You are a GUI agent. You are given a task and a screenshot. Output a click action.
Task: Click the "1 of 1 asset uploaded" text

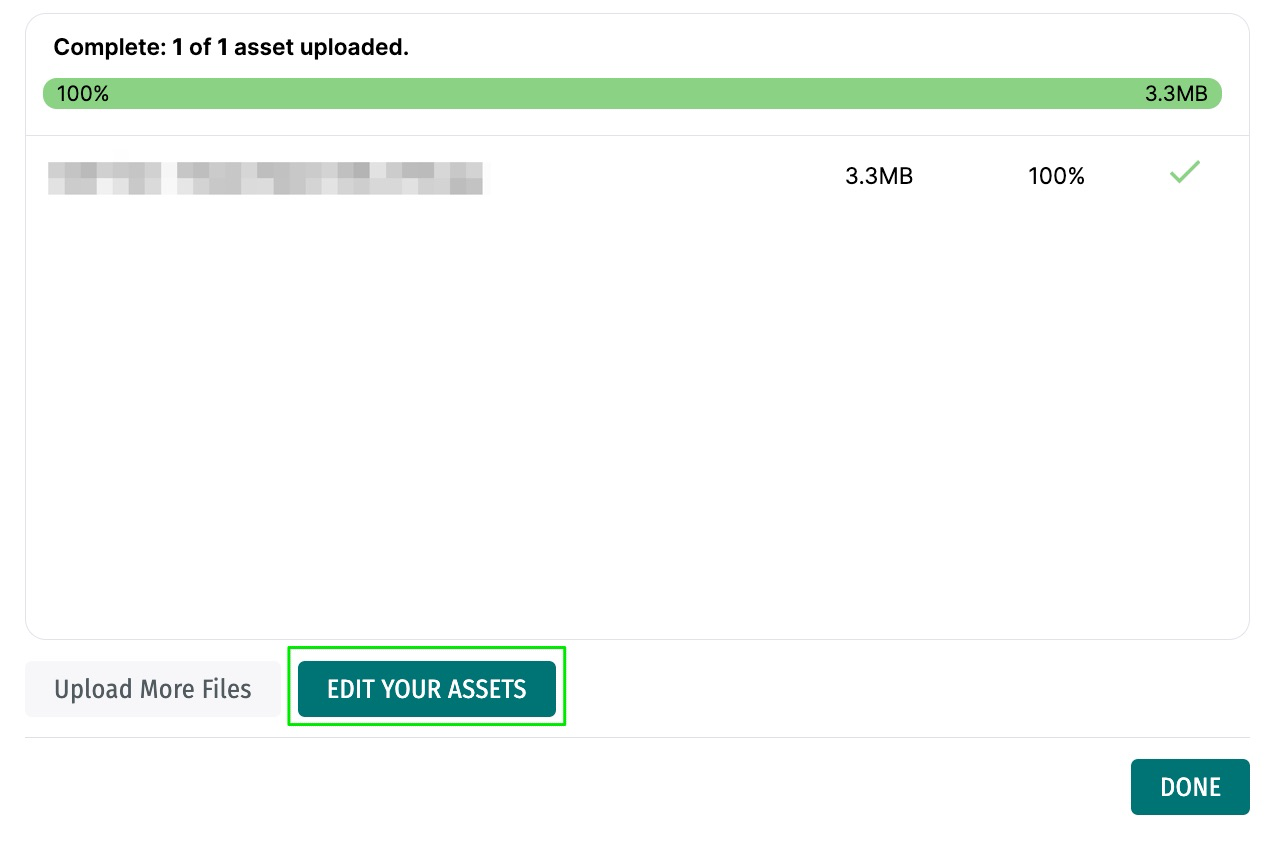290,47
